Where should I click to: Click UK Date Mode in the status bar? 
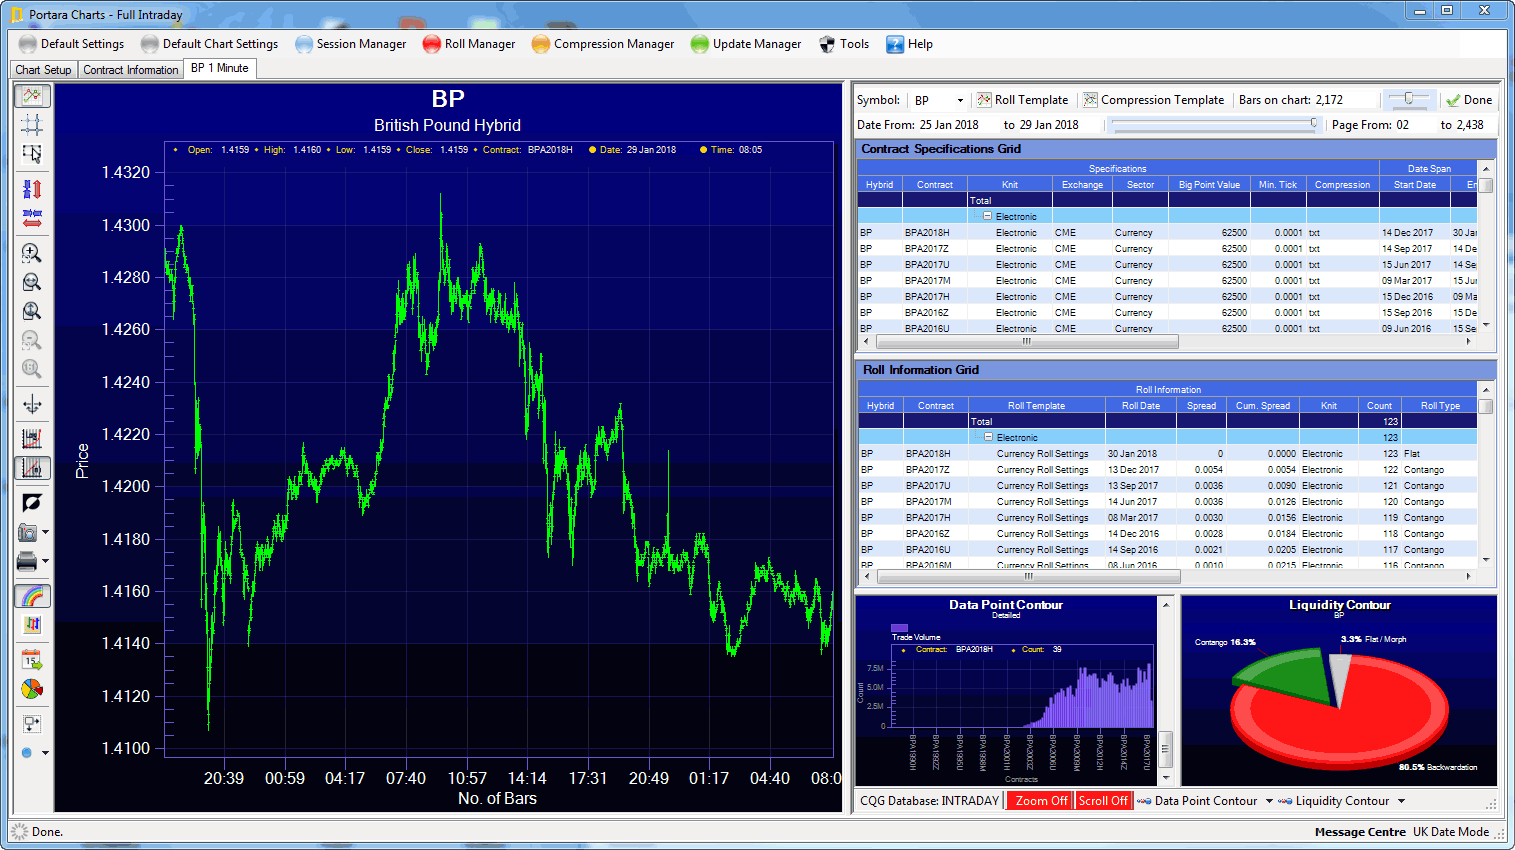point(1451,832)
